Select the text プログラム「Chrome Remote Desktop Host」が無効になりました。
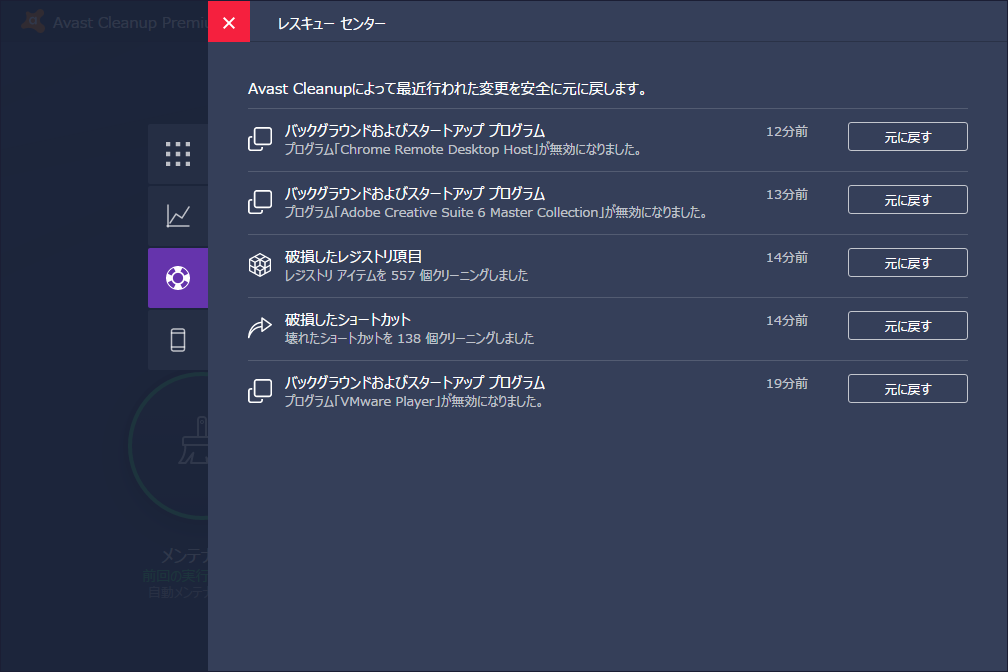Viewport: 1008px width, 672px height. point(463,150)
